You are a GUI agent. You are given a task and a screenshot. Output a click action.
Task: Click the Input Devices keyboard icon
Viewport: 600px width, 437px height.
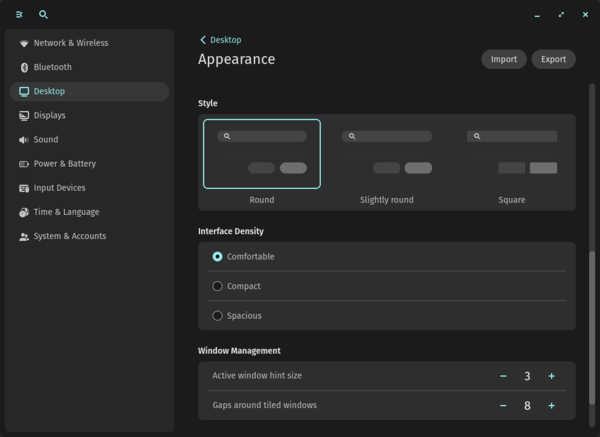[x=24, y=188]
